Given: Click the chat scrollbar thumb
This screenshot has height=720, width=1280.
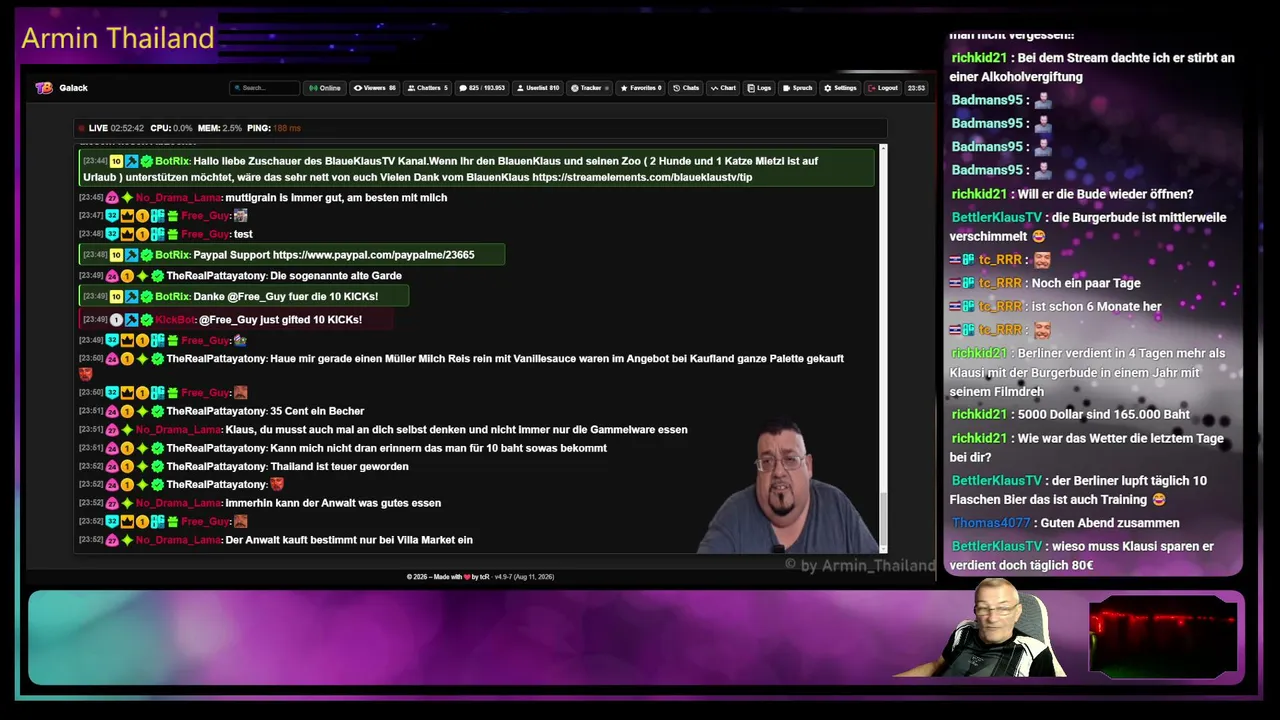Looking at the screenshot, I should pyautogui.click(x=882, y=520).
